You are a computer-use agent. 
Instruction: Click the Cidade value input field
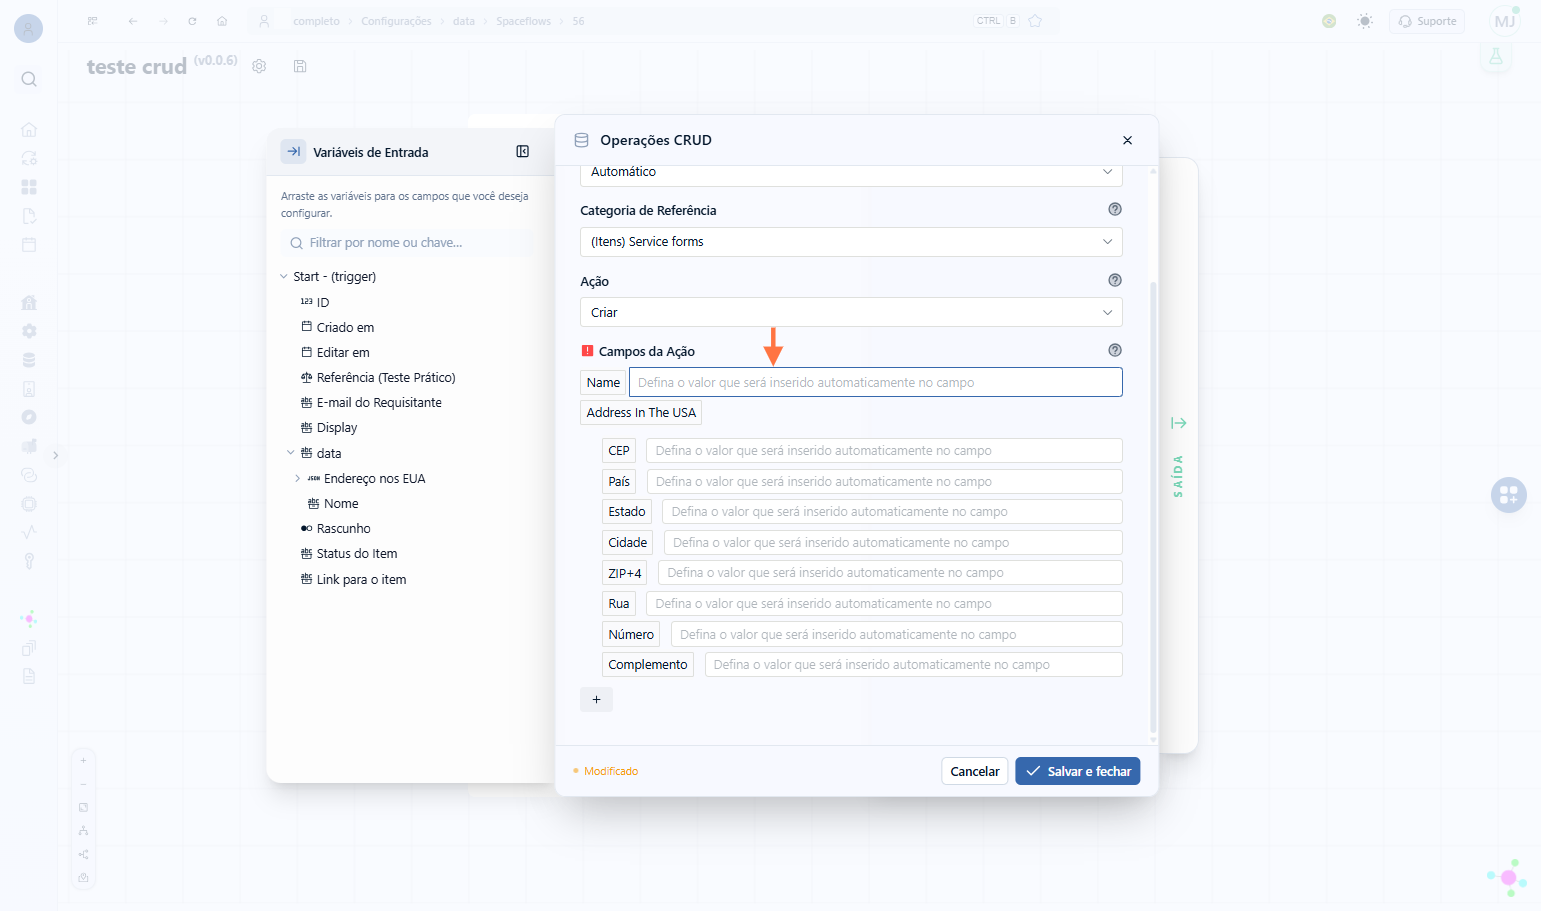[893, 543]
